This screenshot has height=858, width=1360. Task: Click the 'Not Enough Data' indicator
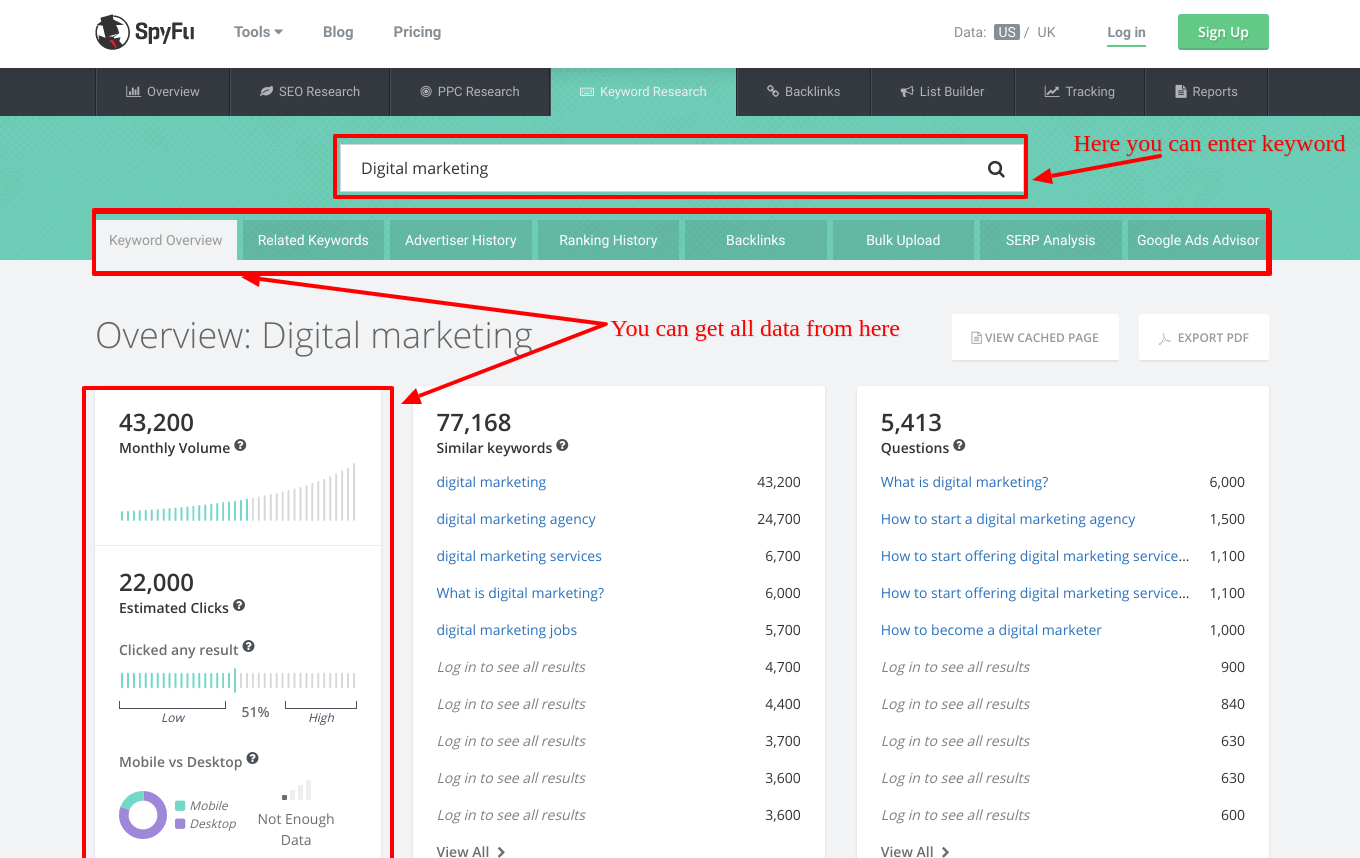pyautogui.click(x=296, y=814)
